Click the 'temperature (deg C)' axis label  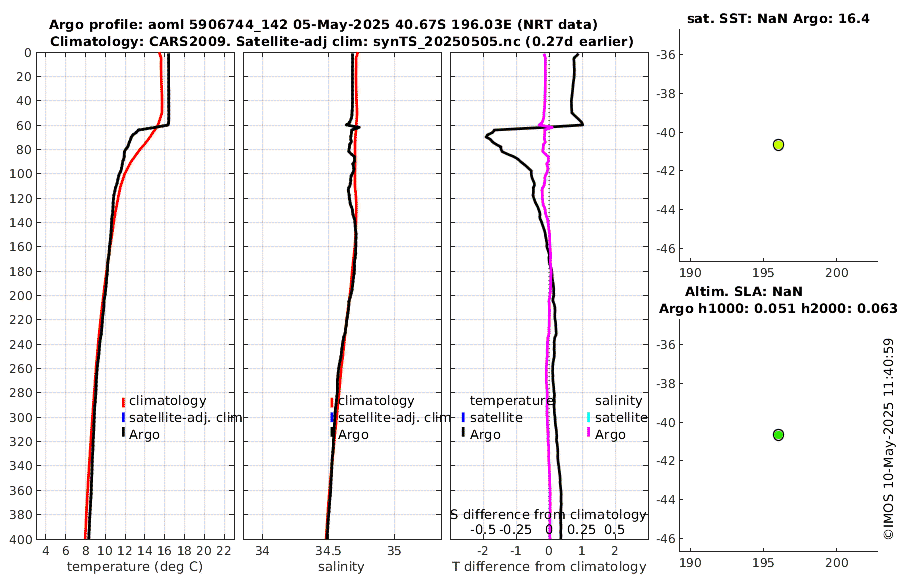pyautogui.click(x=135, y=567)
